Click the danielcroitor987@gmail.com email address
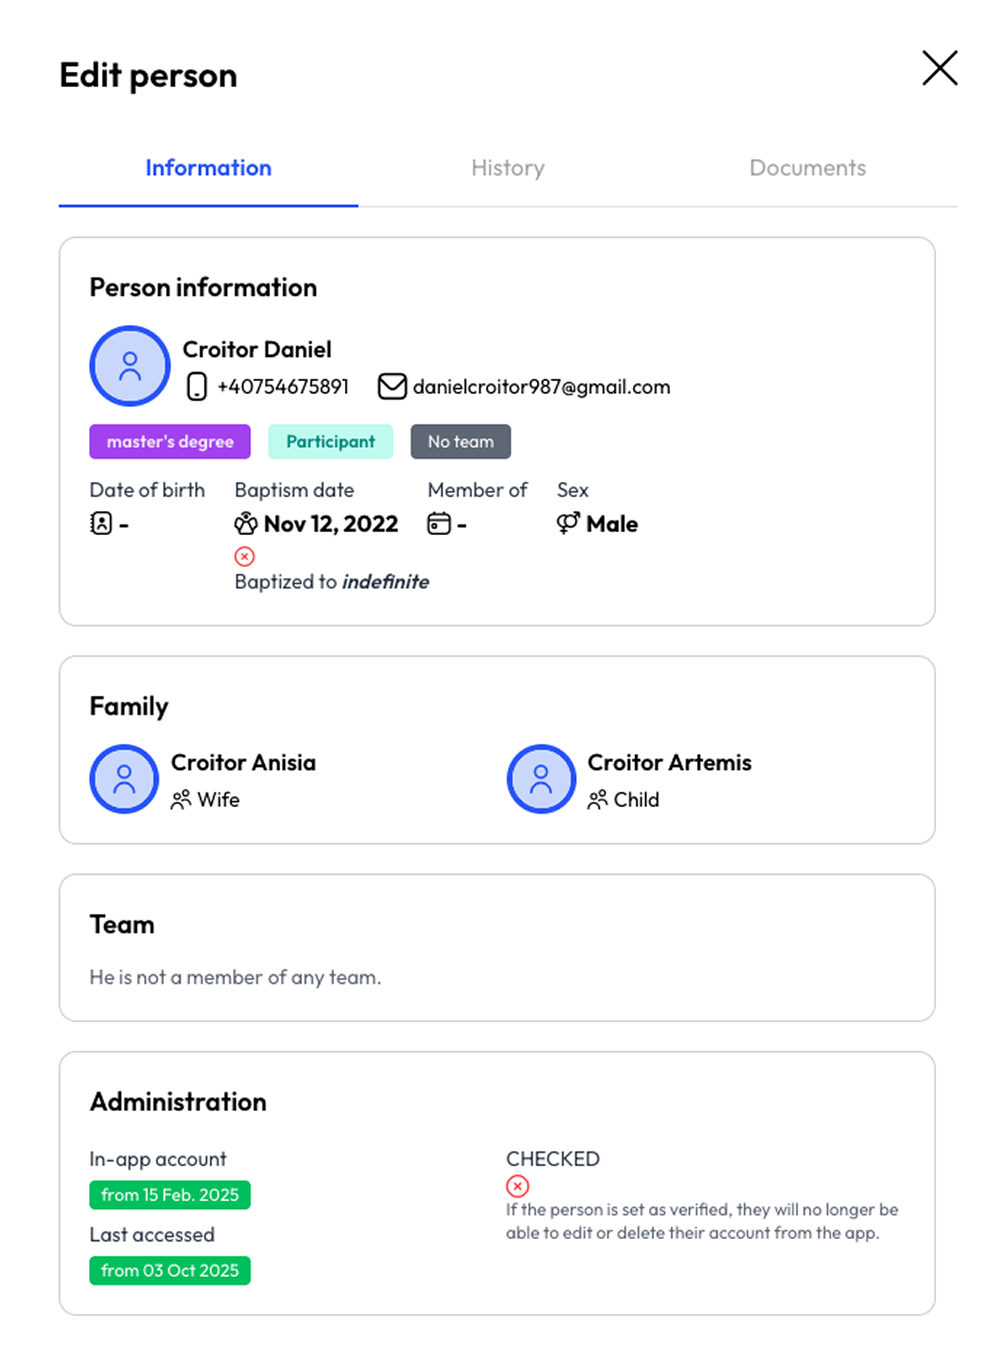997x1372 pixels. 541,387
